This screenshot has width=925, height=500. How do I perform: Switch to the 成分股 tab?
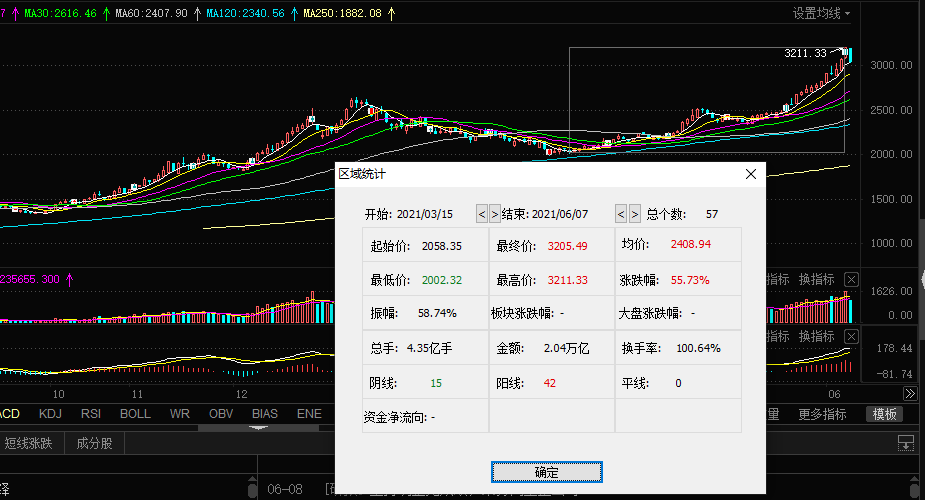(94, 443)
